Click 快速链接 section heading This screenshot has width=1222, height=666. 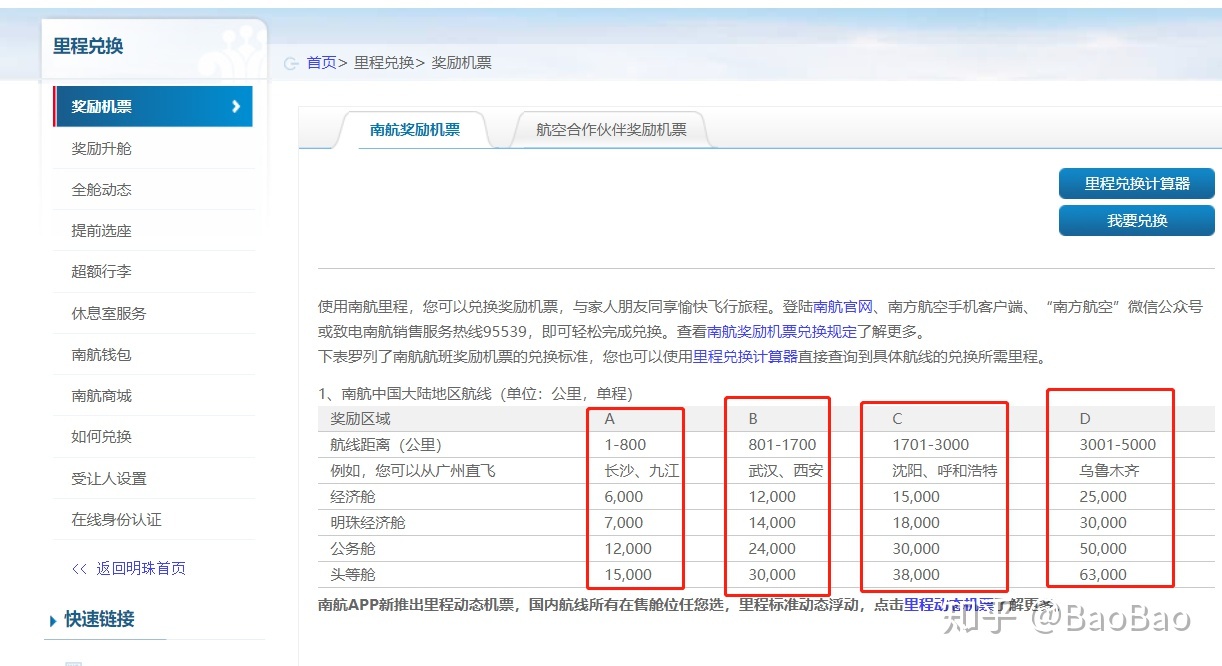(99, 619)
